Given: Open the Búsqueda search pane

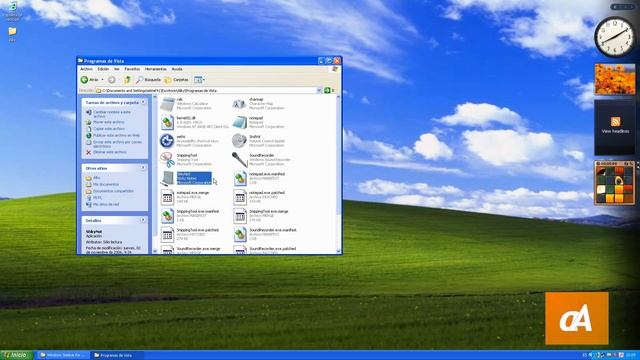Looking at the screenshot, I should pyautogui.click(x=148, y=80).
